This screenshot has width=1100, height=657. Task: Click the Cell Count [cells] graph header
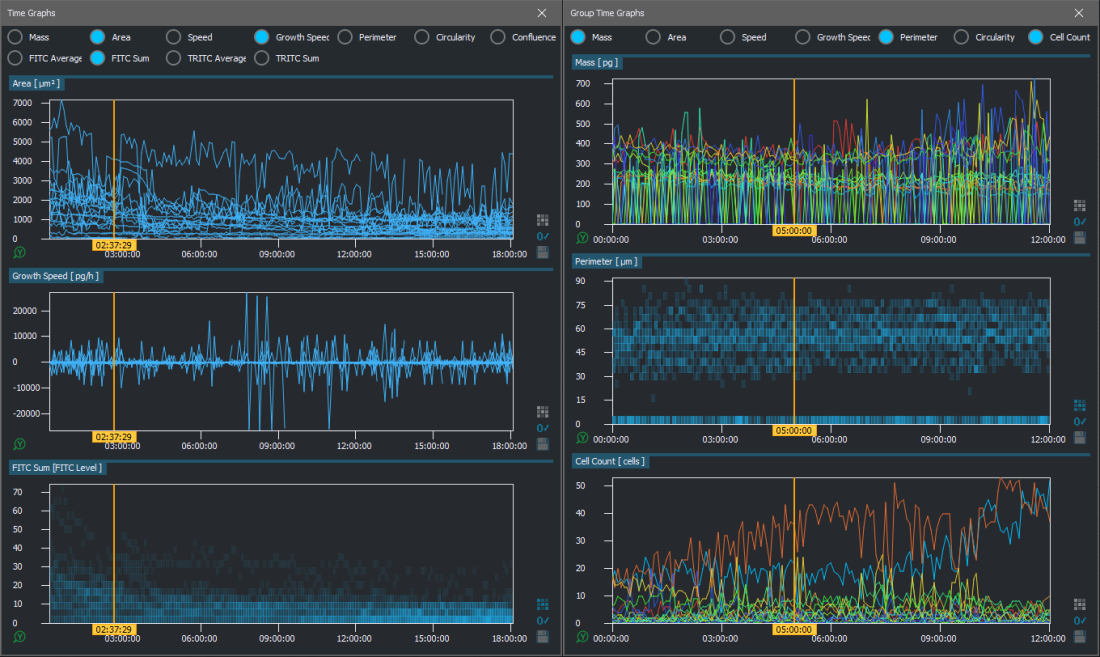pyautogui.click(x=611, y=461)
